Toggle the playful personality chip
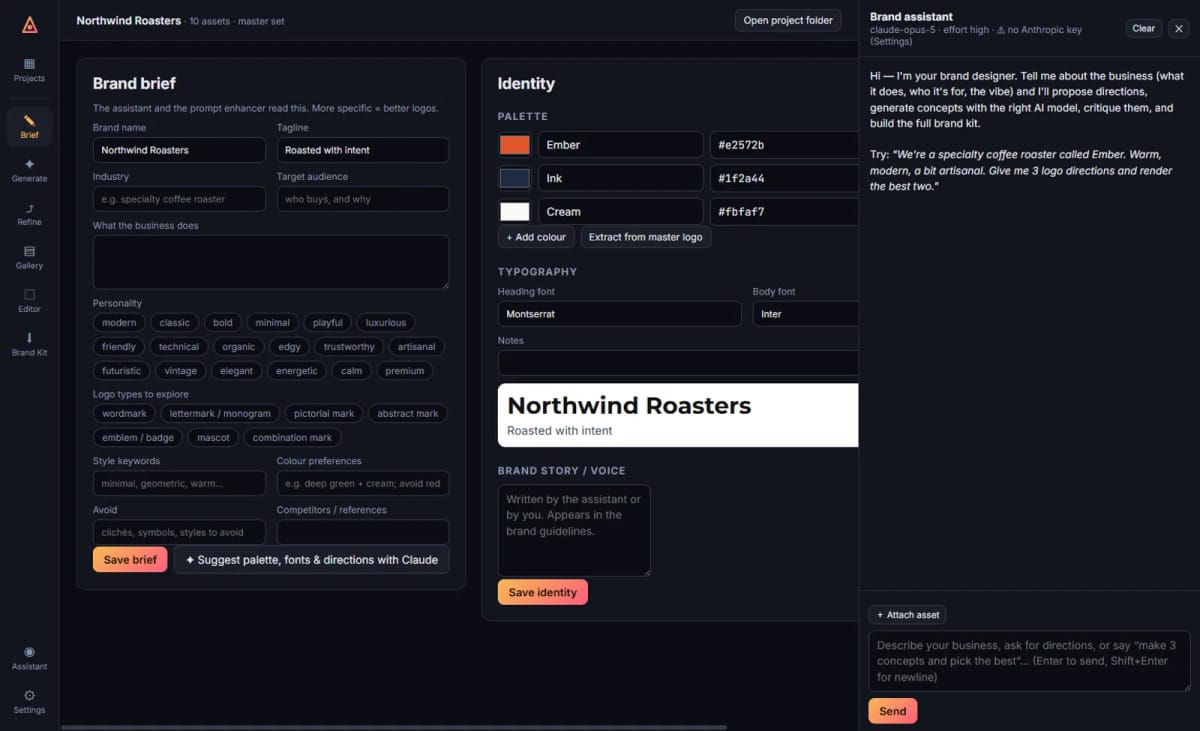Image resolution: width=1200 pixels, height=731 pixels. (x=327, y=323)
